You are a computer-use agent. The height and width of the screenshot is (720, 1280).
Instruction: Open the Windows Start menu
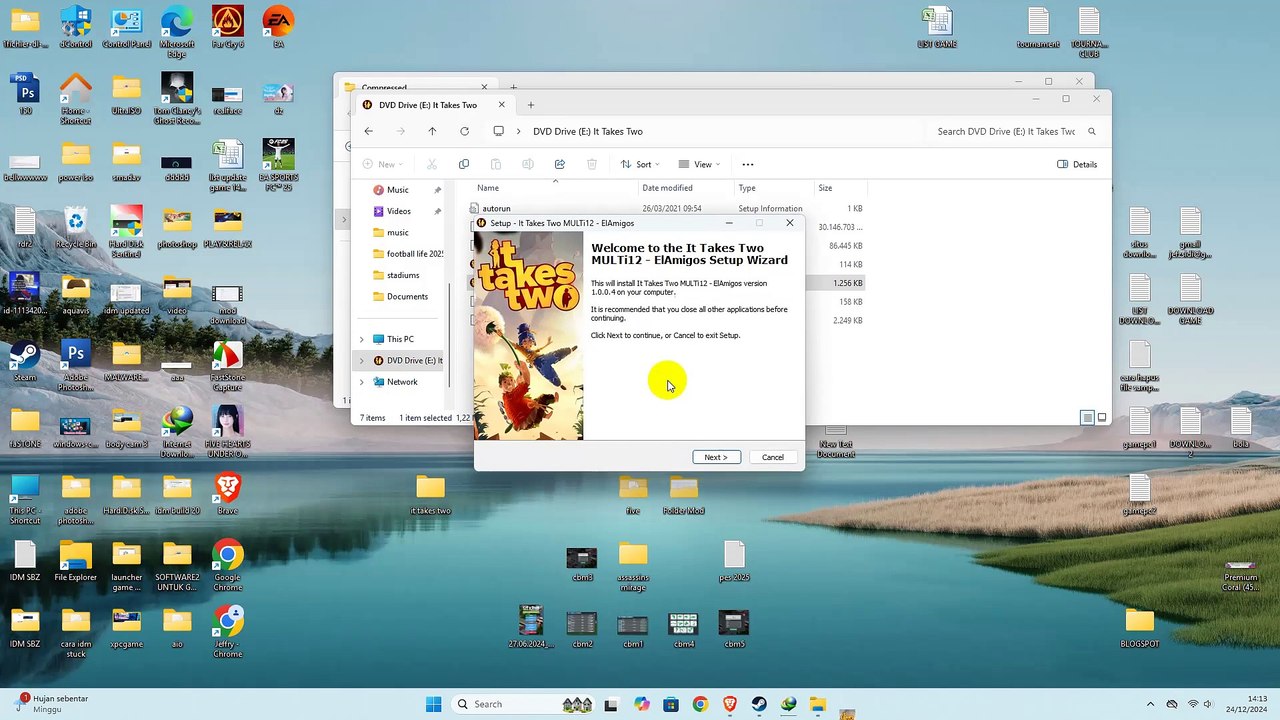coord(433,704)
